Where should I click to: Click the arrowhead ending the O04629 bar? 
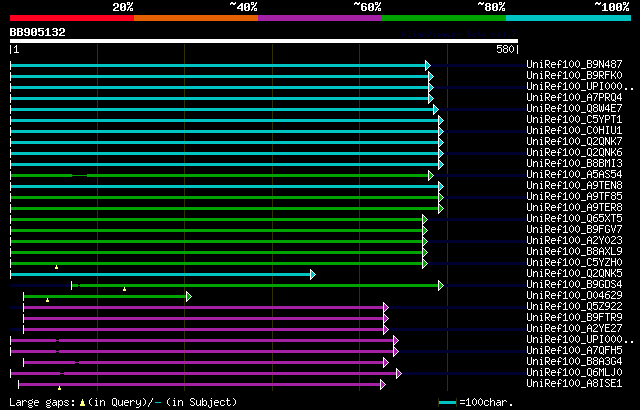pyautogui.click(x=189, y=297)
